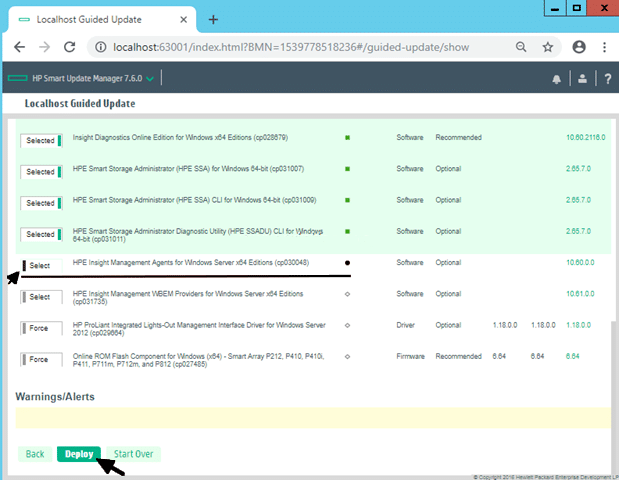
Task: Click the yellow Warnings/Alerts message box
Action: tap(313, 418)
